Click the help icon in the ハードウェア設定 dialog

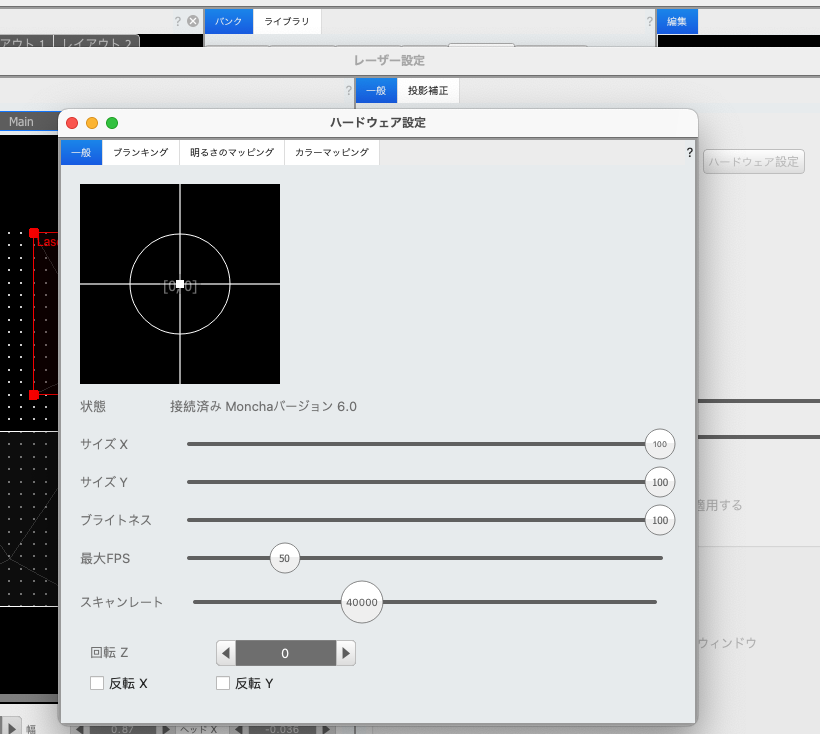[x=689, y=153]
